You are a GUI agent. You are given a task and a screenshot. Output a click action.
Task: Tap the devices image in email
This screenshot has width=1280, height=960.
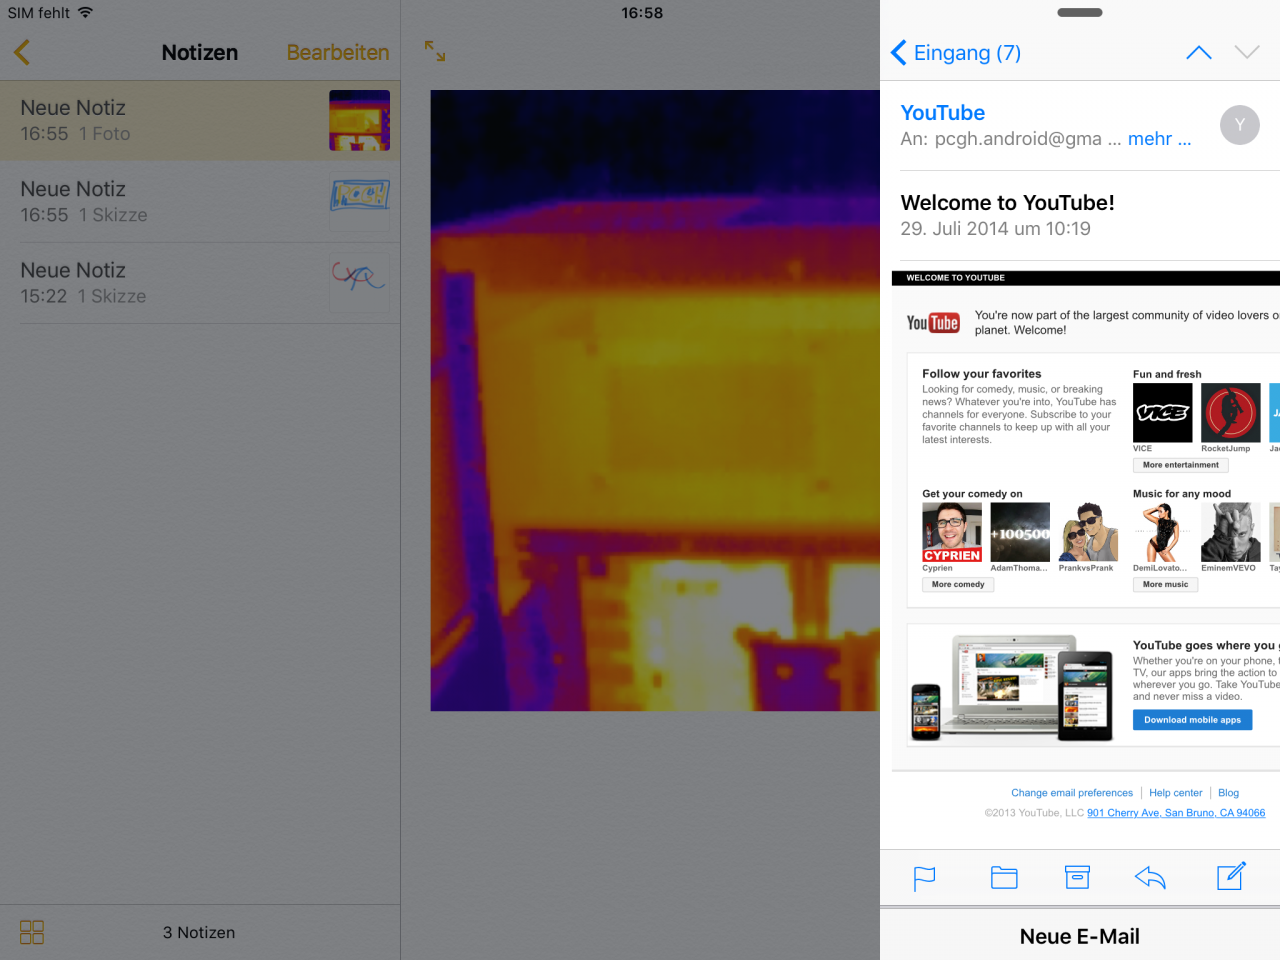click(x=1012, y=687)
